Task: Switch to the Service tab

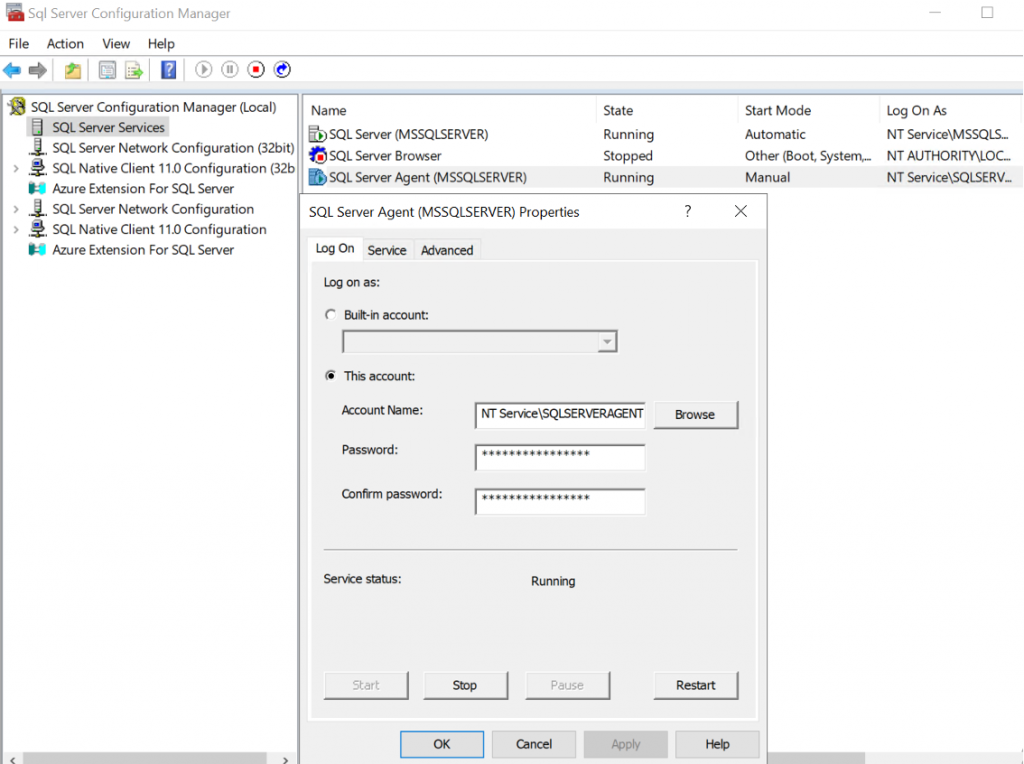Action: [387, 249]
